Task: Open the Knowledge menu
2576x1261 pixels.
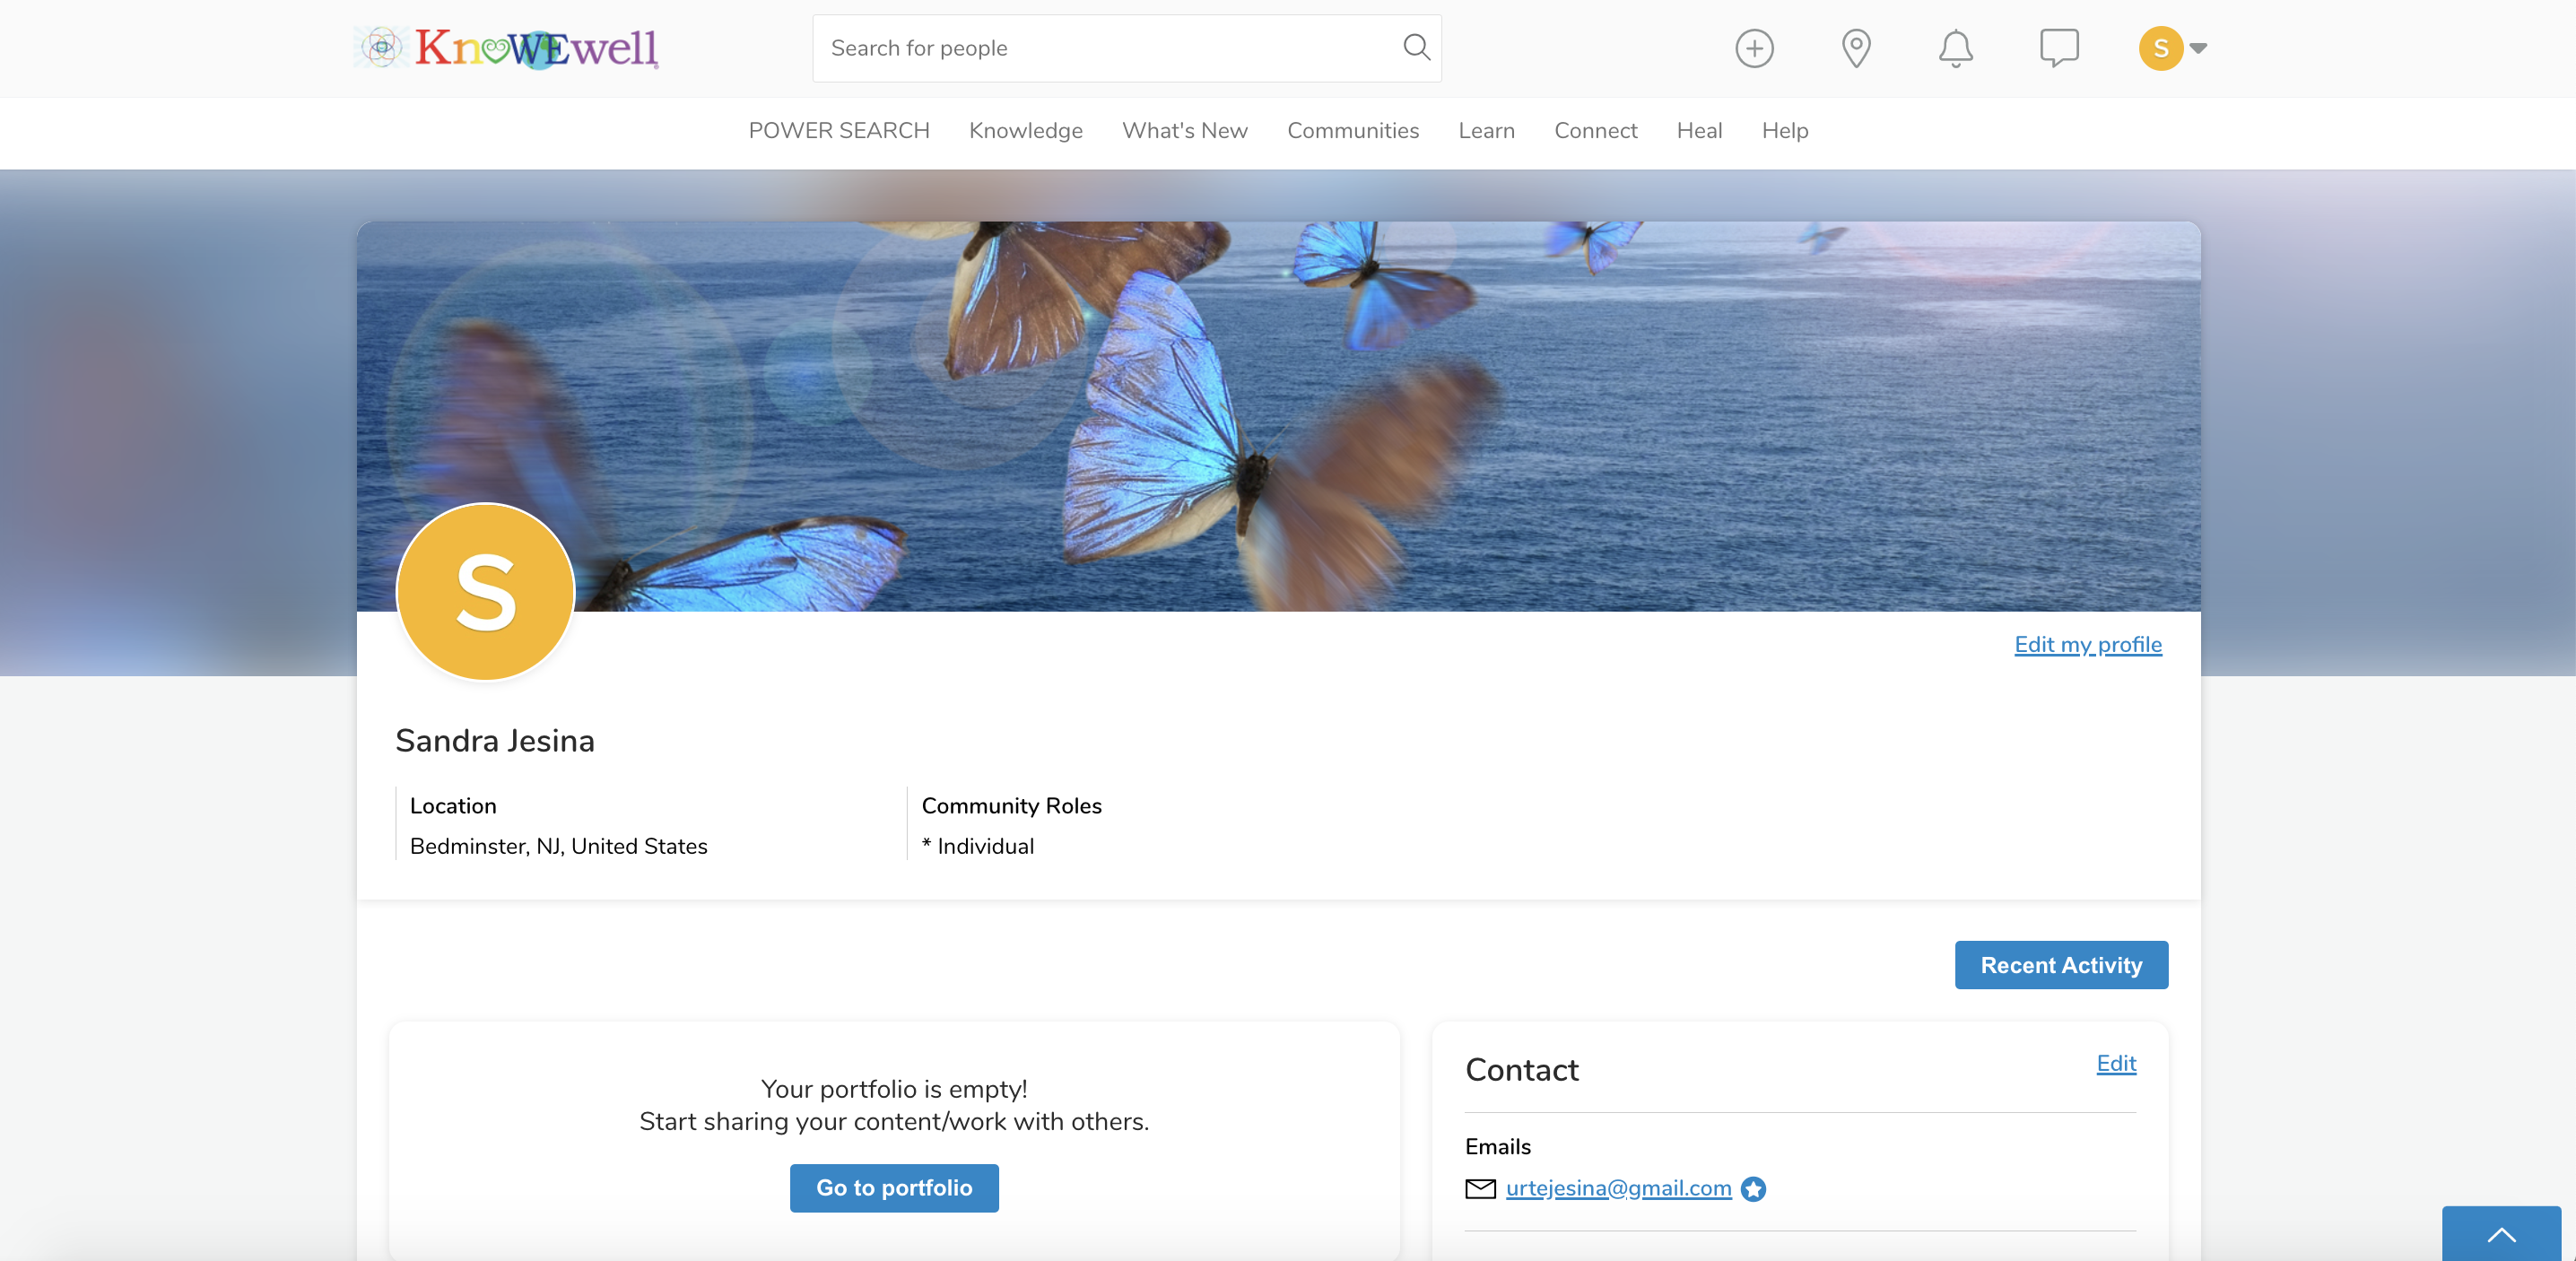Action: 1025,131
